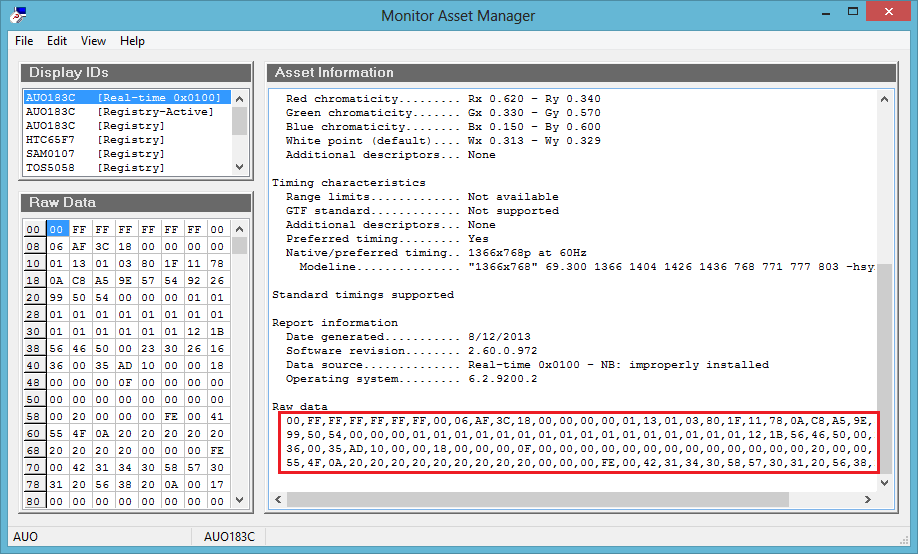
Task: Click the White point (default) line
Action: click(x=443, y=141)
